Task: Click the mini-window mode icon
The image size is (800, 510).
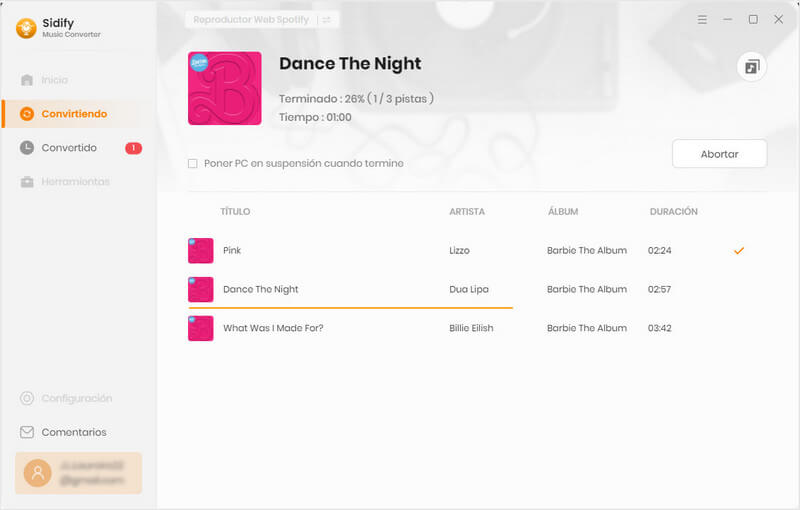Action: point(752,67)
